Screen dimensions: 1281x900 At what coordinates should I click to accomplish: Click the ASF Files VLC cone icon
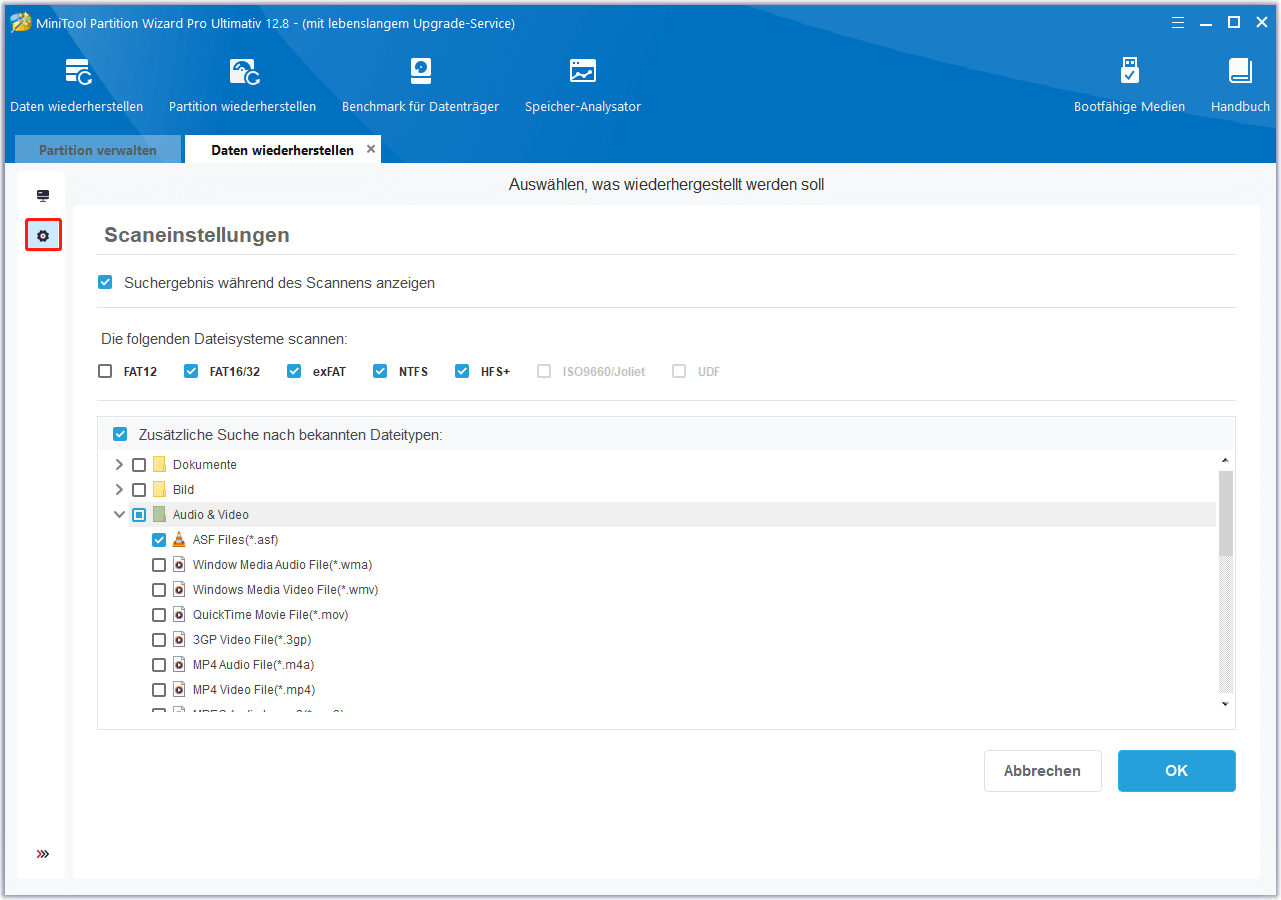click(179, 540)
